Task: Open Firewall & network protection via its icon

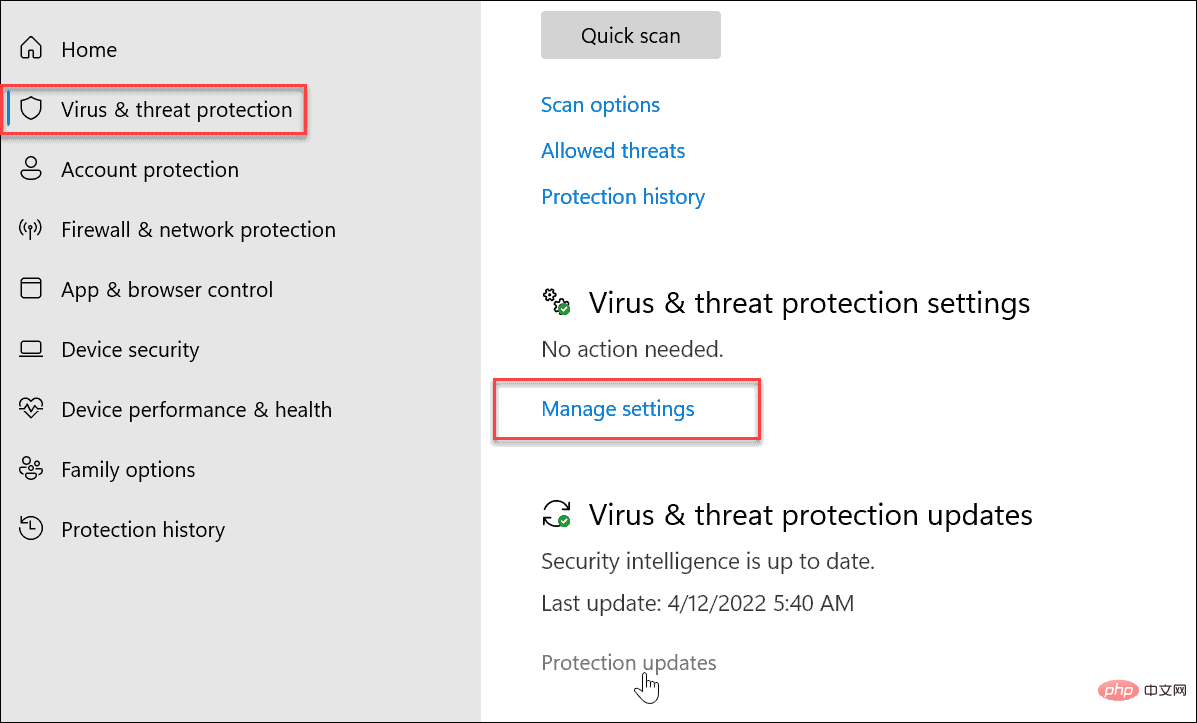Action: (x=31, y=229)
